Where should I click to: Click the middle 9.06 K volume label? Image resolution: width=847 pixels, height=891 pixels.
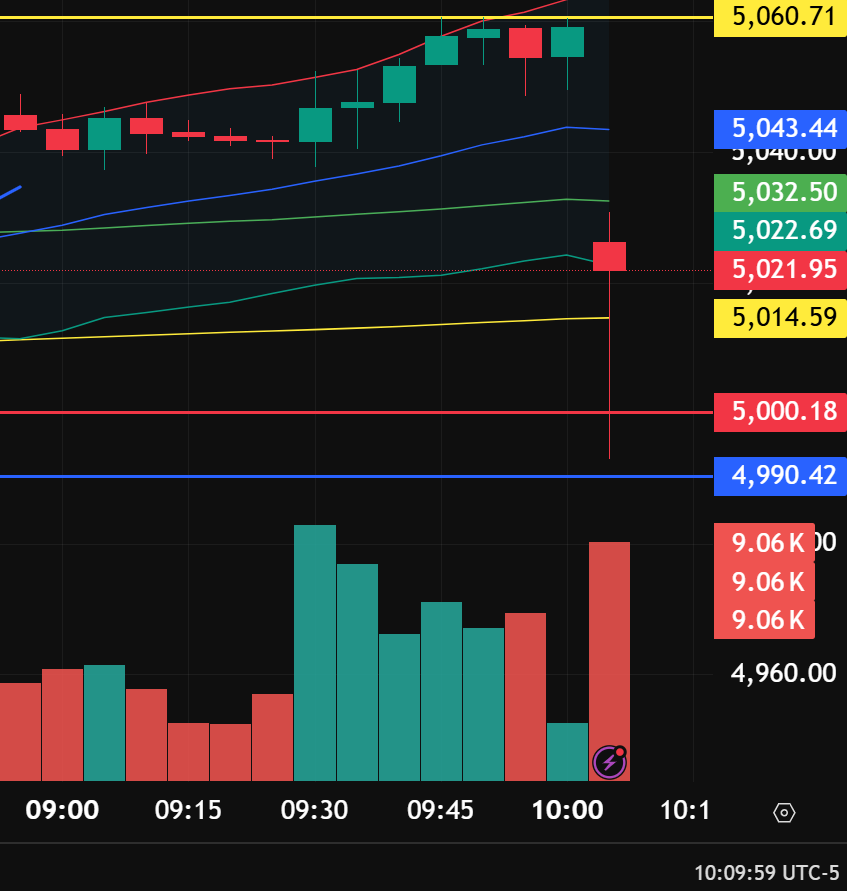(764, 582)
